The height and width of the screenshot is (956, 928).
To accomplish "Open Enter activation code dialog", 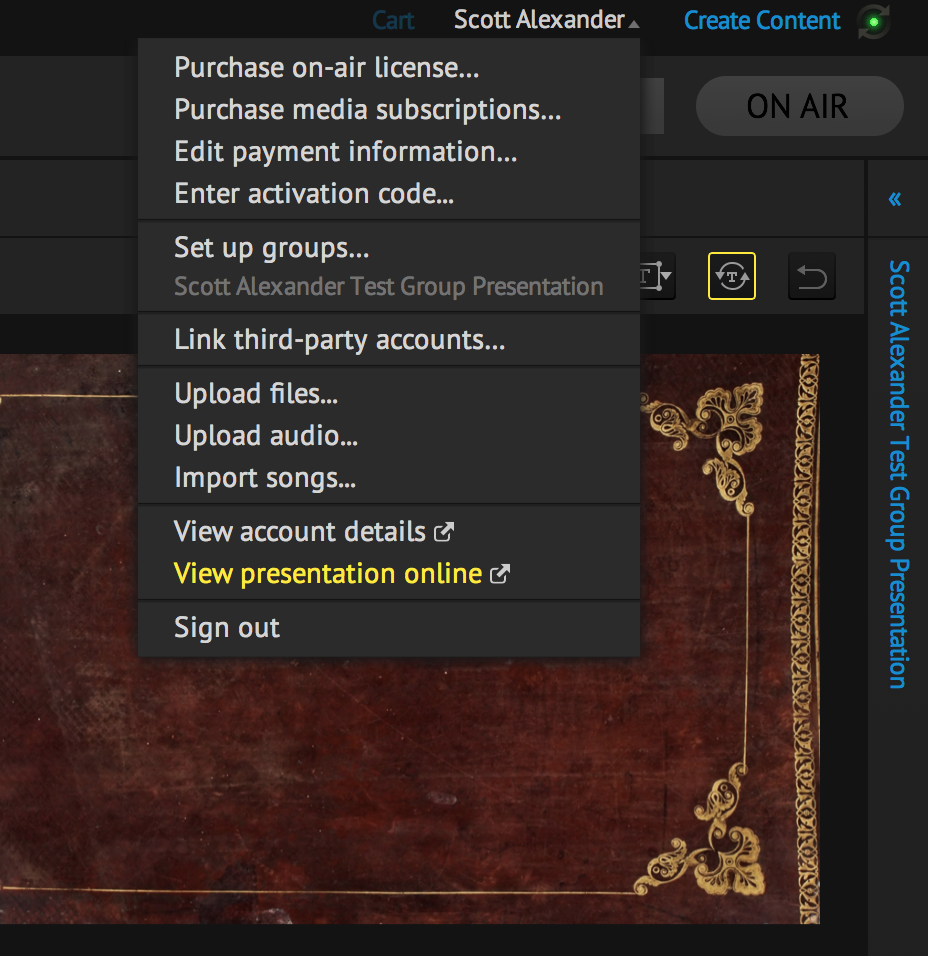I will [388, 193].
